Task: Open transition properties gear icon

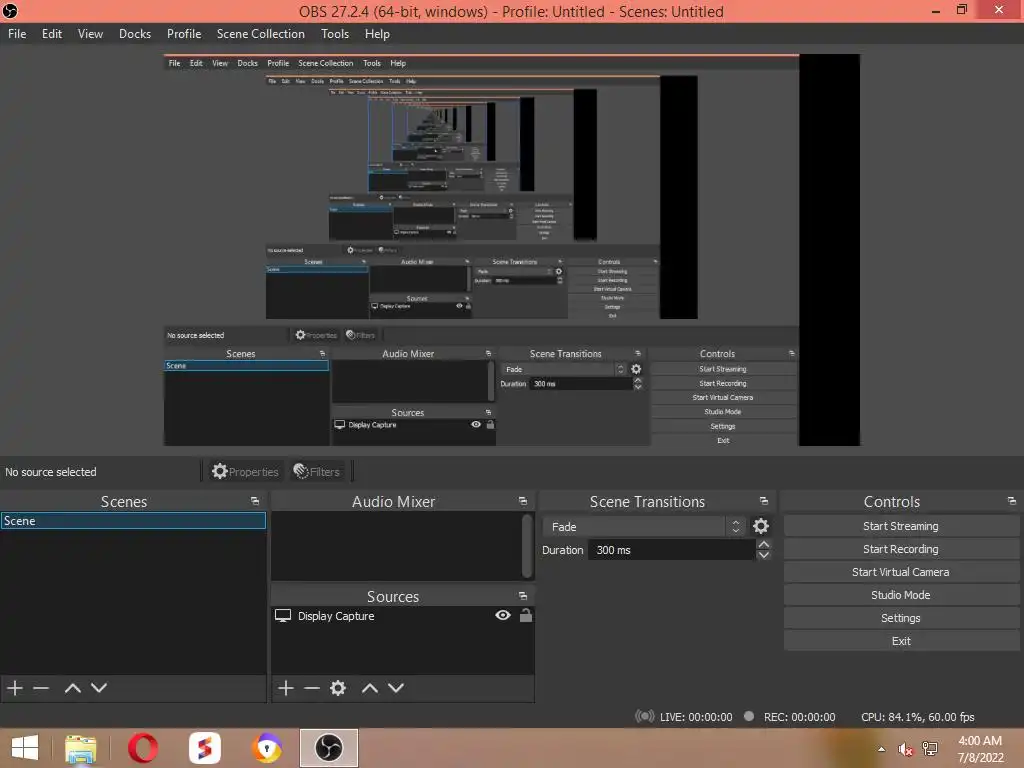Action: pos(761,526)
